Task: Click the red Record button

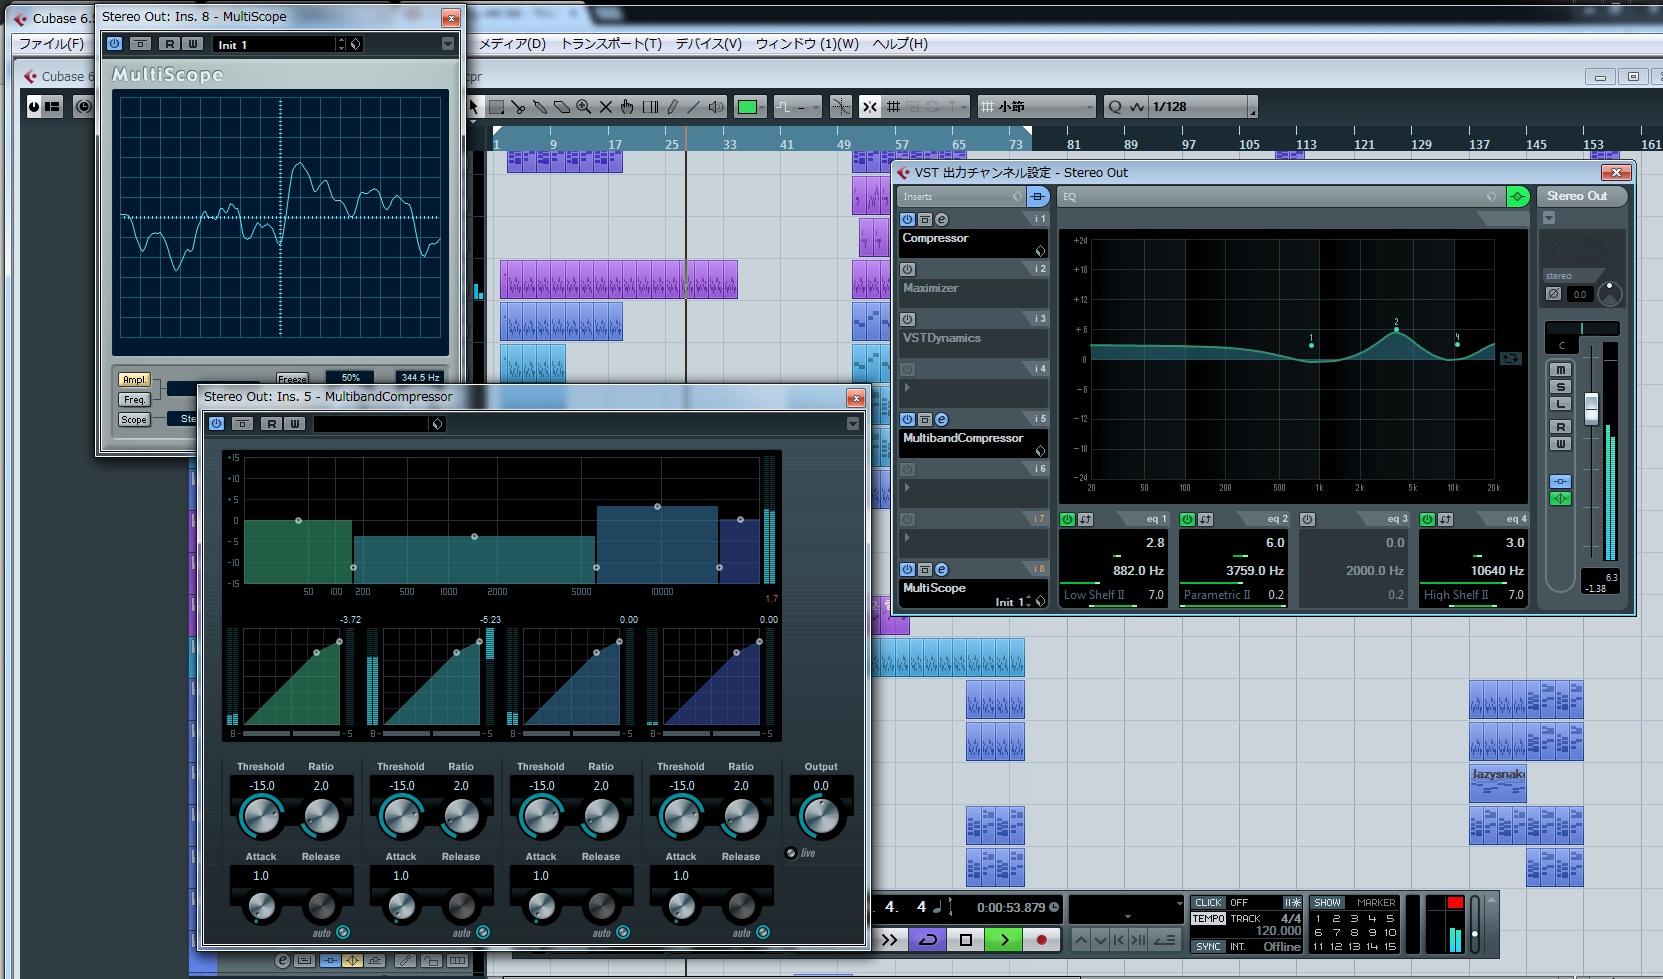Action: [x=1041, y=940]
